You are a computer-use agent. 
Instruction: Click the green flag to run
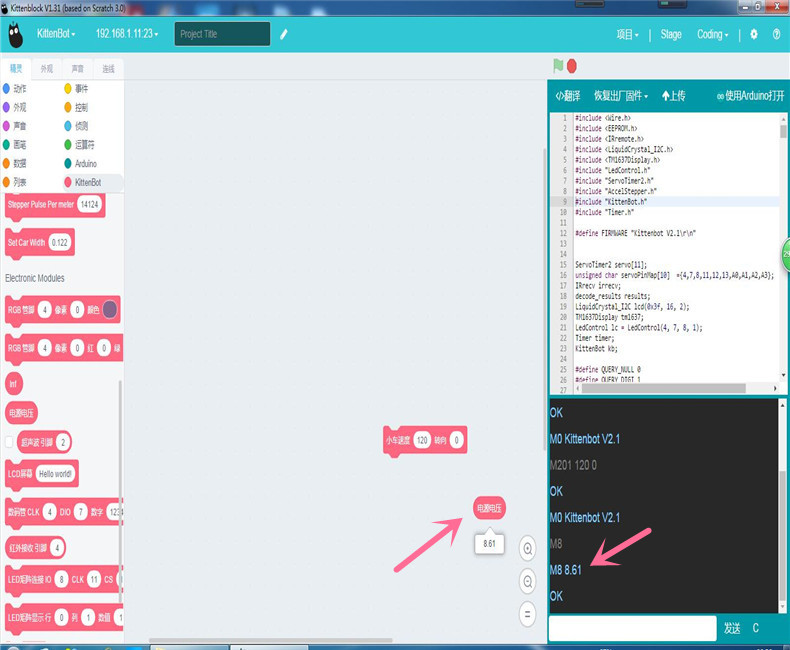558,66
